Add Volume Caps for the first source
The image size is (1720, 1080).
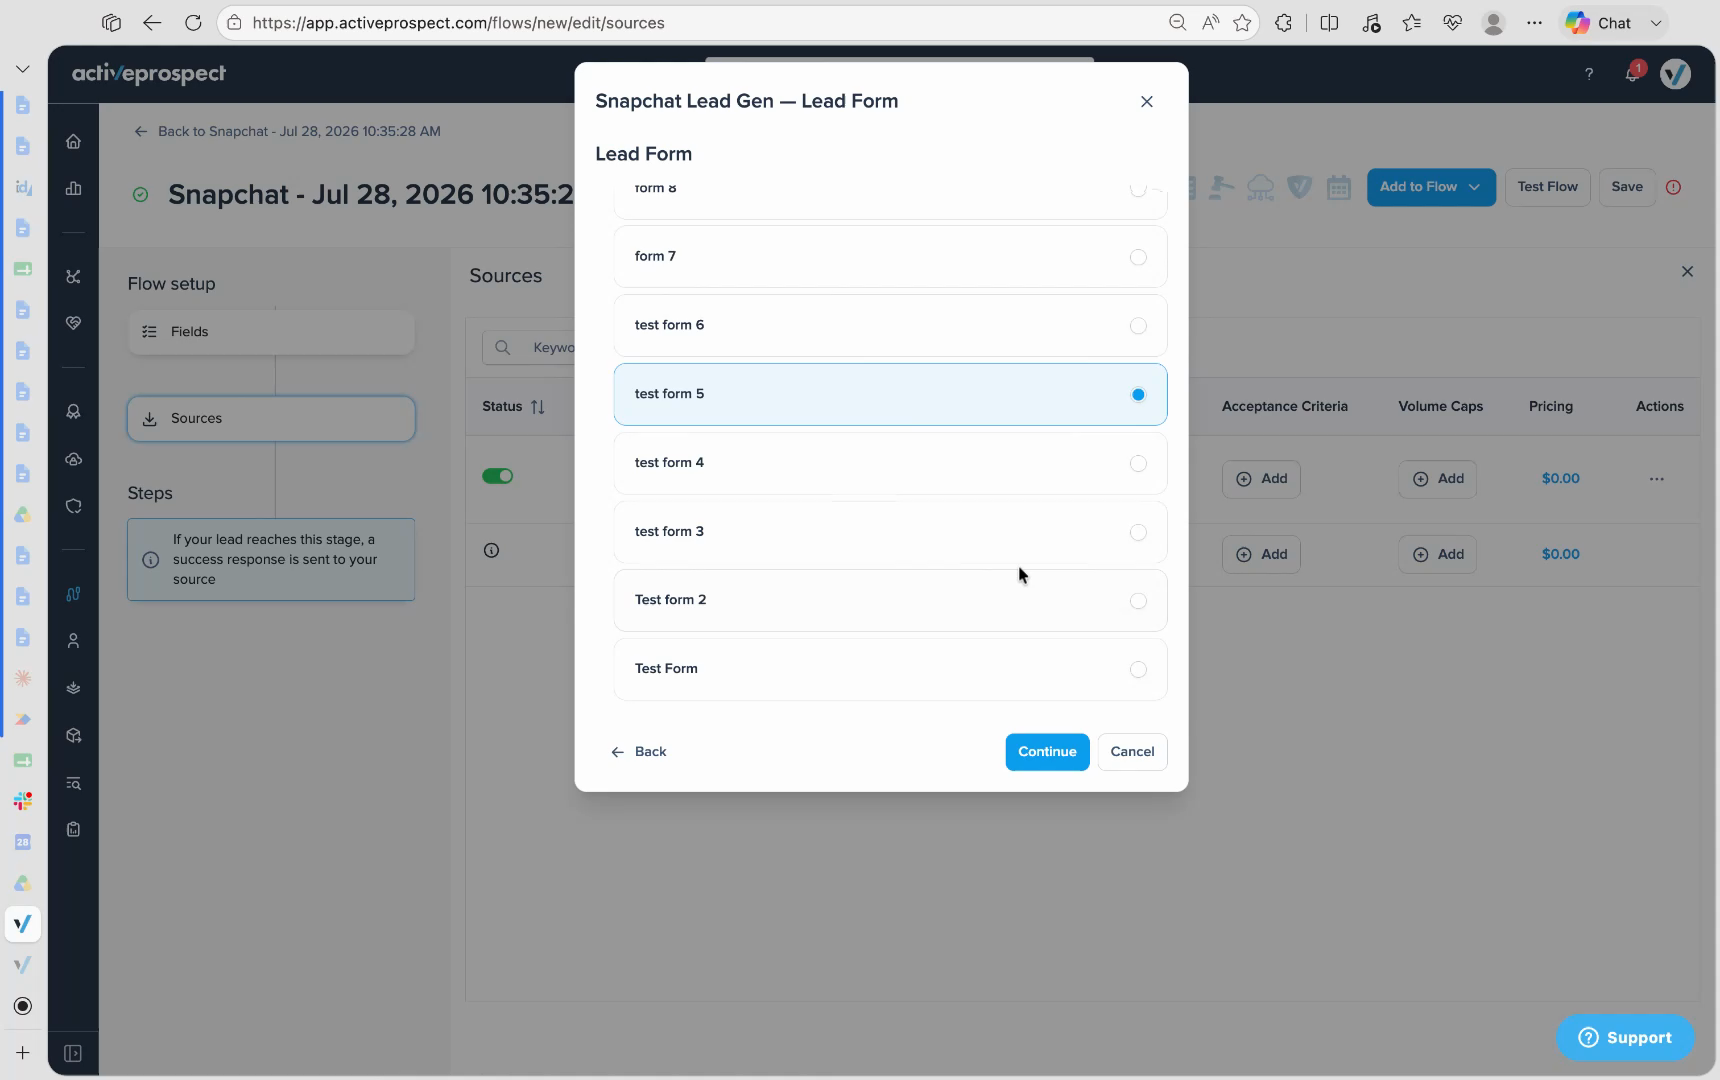tap(1437, 479)
